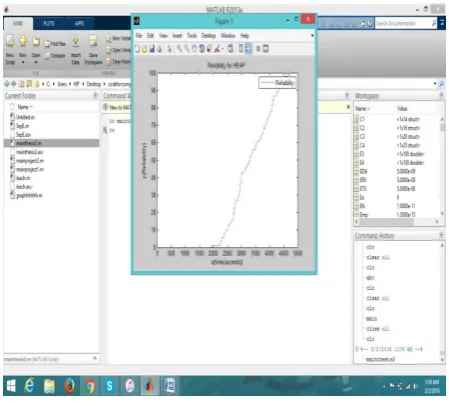Switch to the PLOTS ribbon tab

pos(49,23)
